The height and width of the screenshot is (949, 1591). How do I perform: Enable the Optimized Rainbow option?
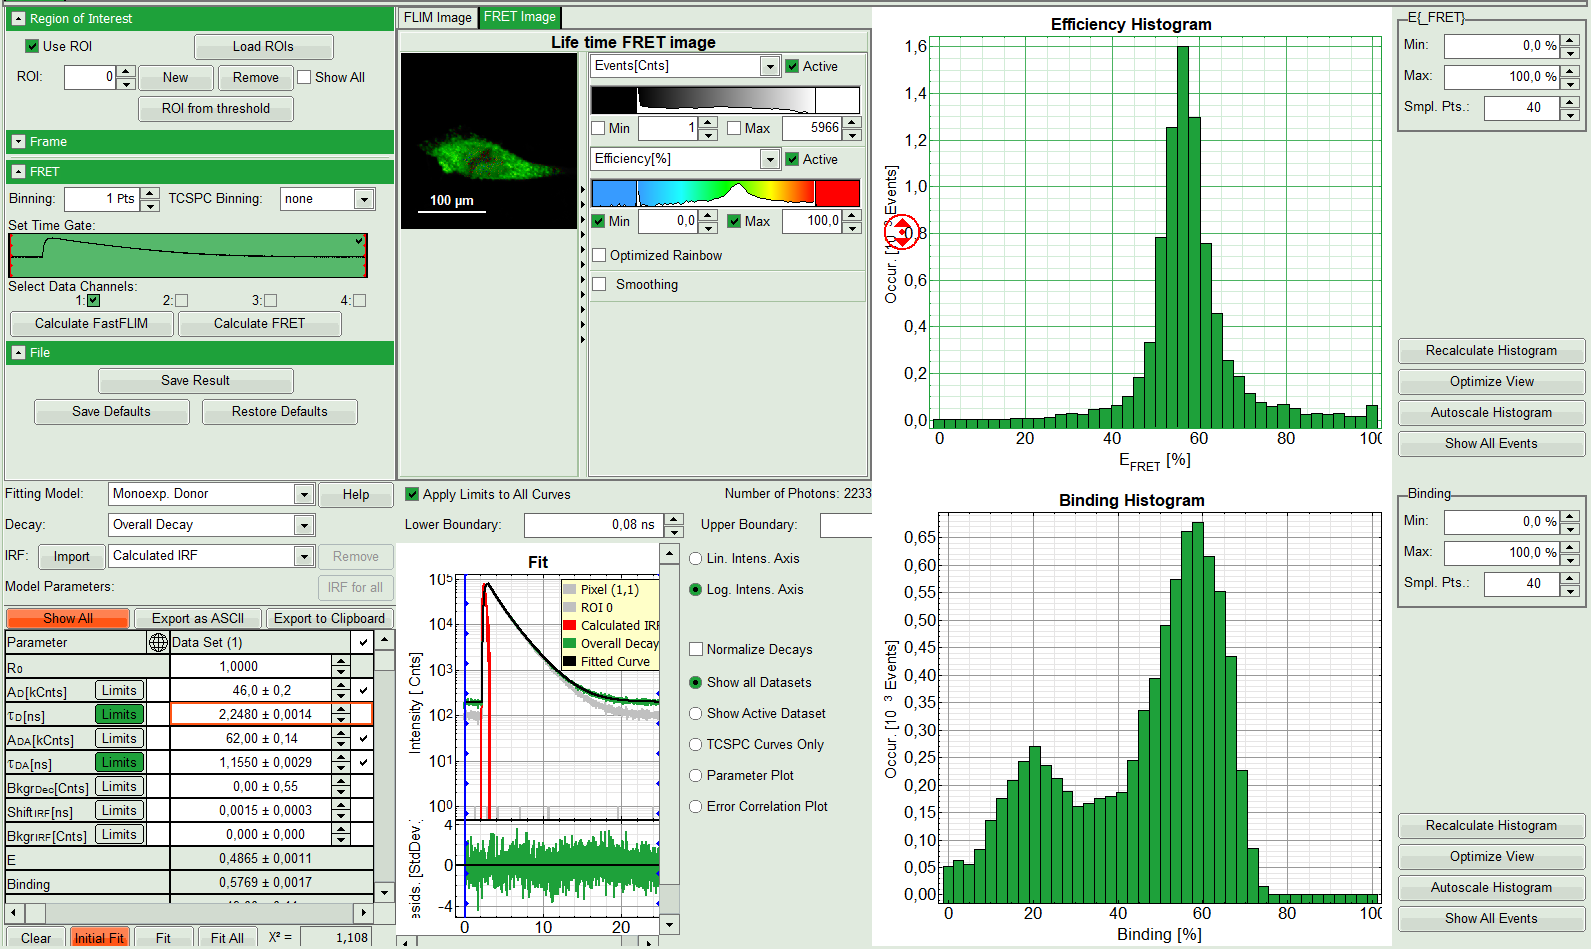coord(600,255)
